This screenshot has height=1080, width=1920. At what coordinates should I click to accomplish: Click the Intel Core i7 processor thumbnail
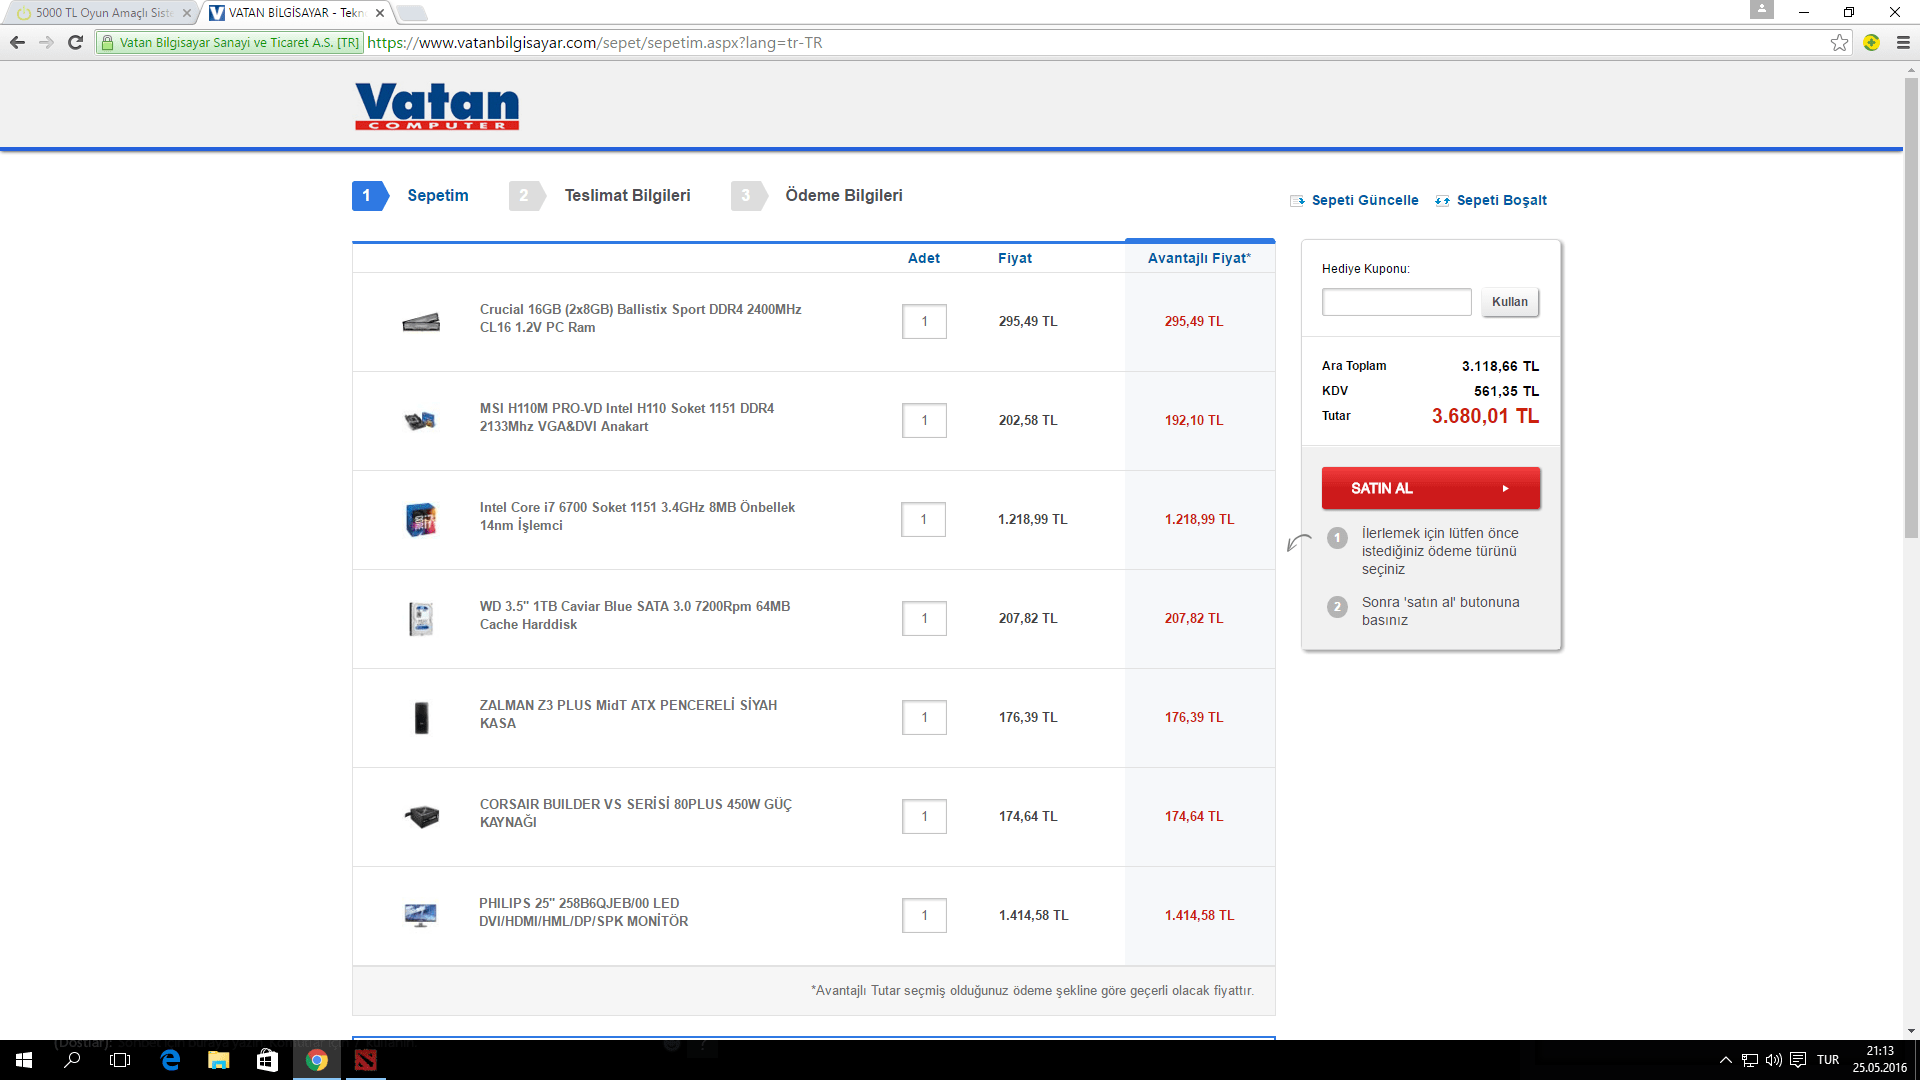421,520
